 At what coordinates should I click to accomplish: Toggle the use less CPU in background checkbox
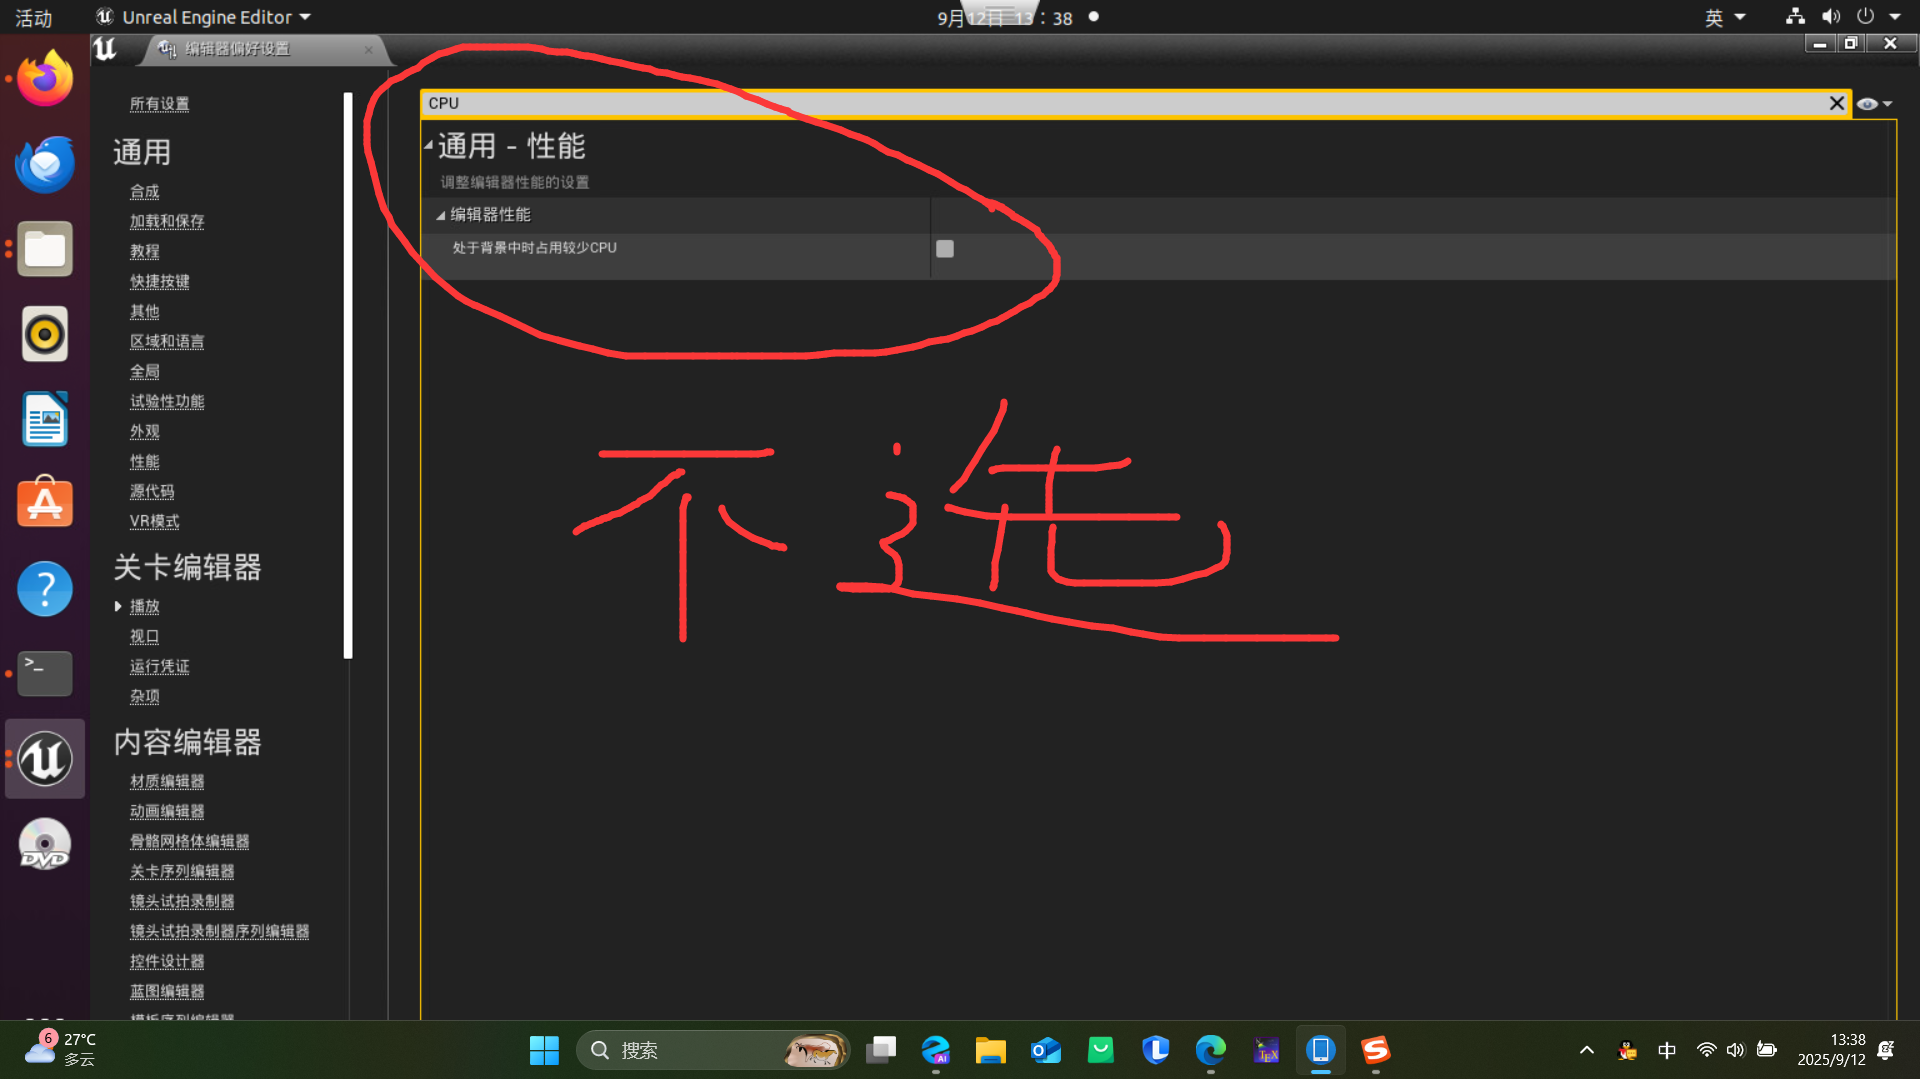pyautogui.click(x=945, y=248)
